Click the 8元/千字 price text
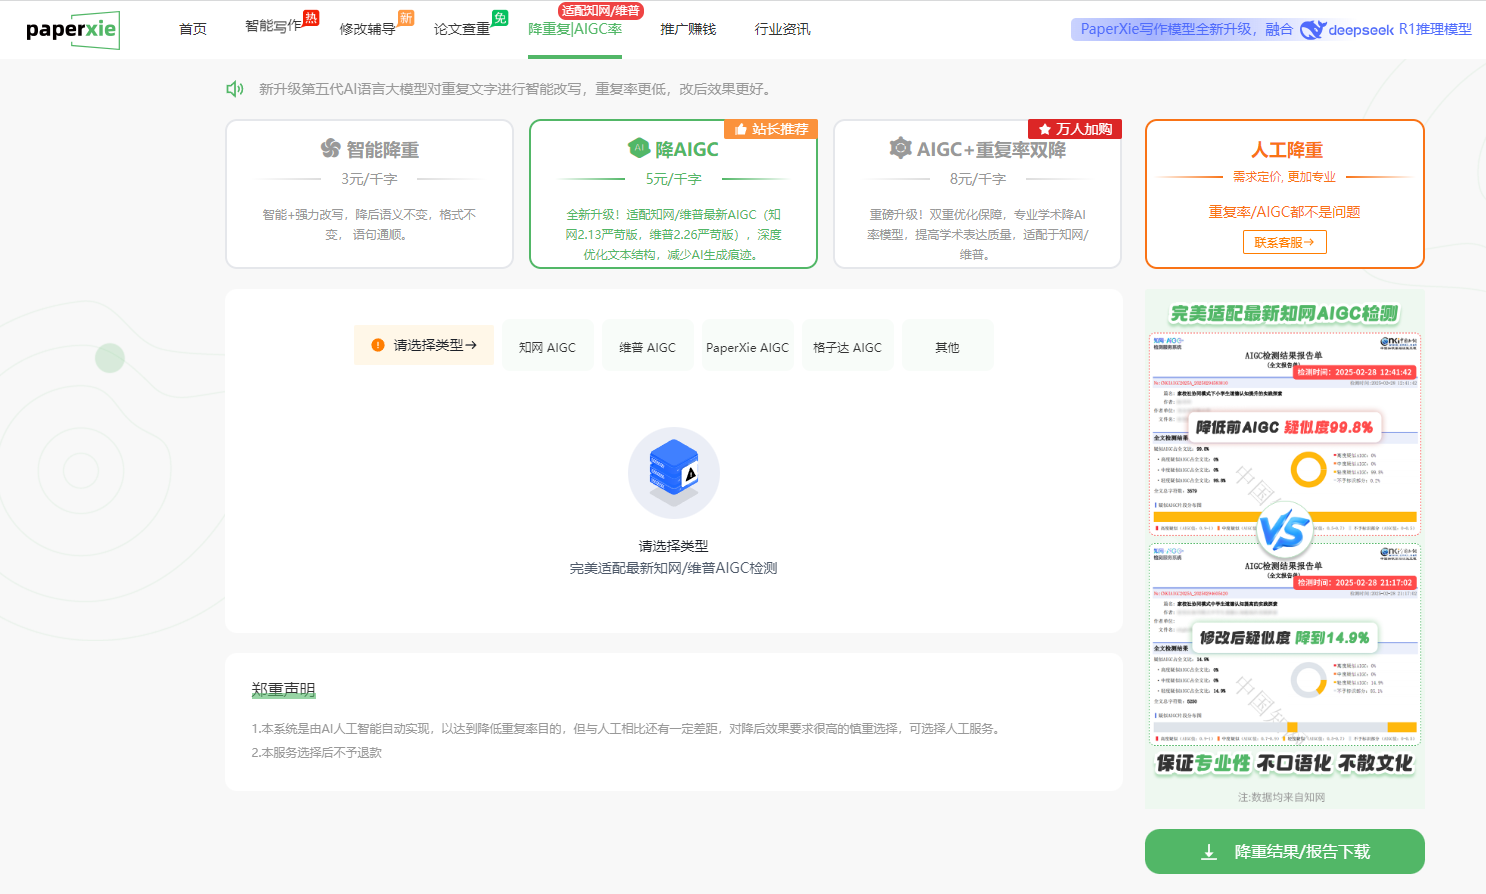 (977, 179)
